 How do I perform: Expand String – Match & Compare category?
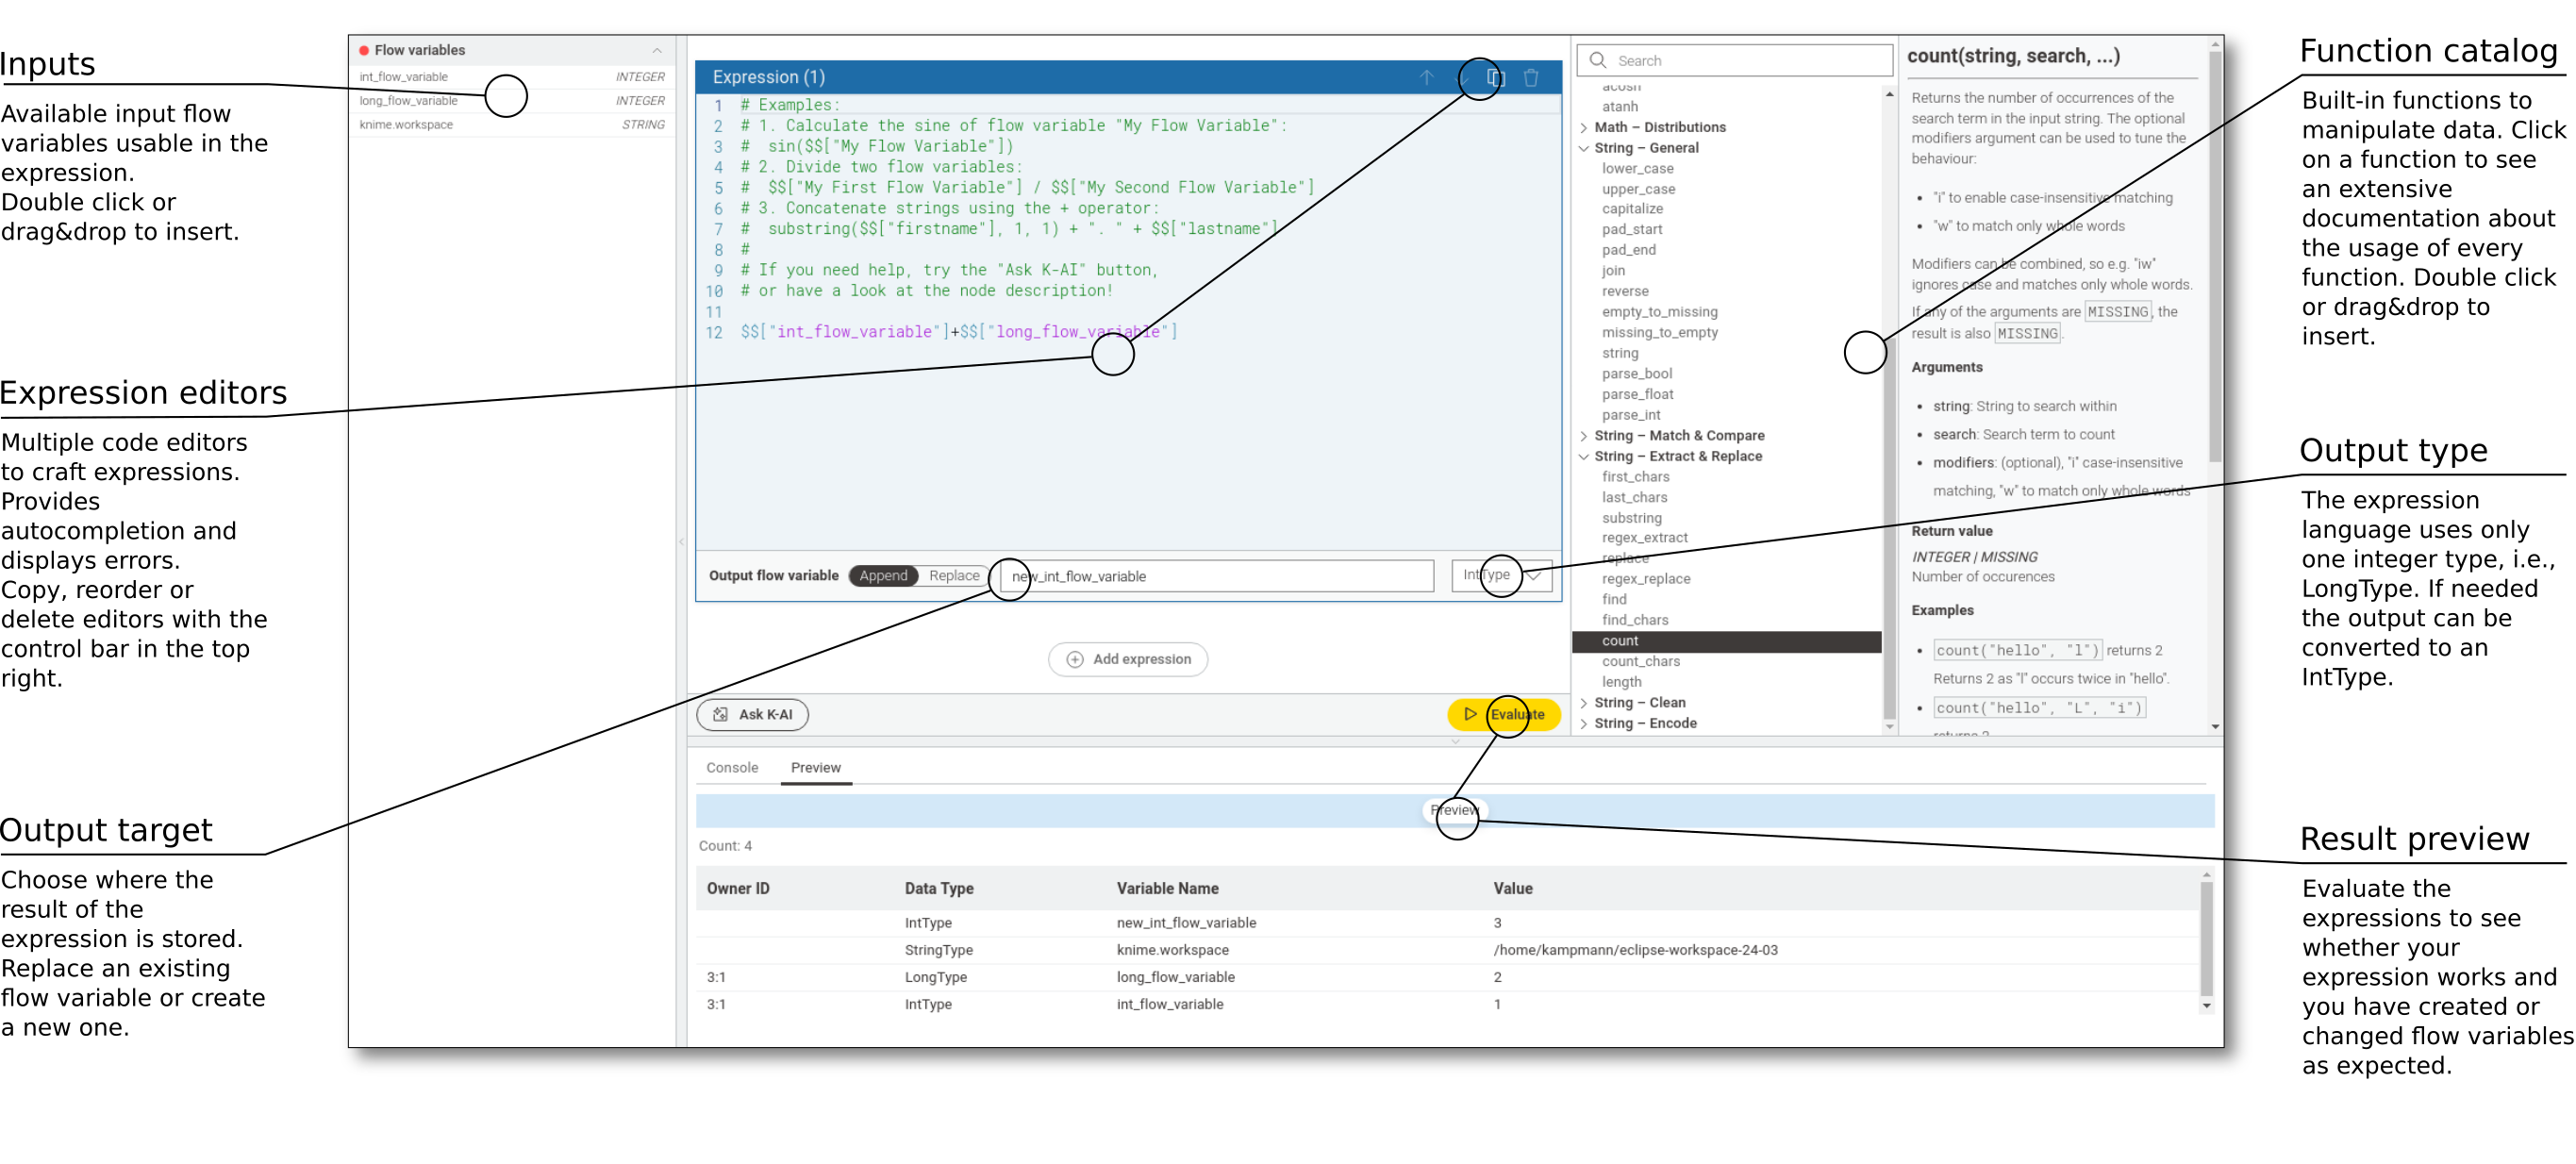tap(1584, 436)
